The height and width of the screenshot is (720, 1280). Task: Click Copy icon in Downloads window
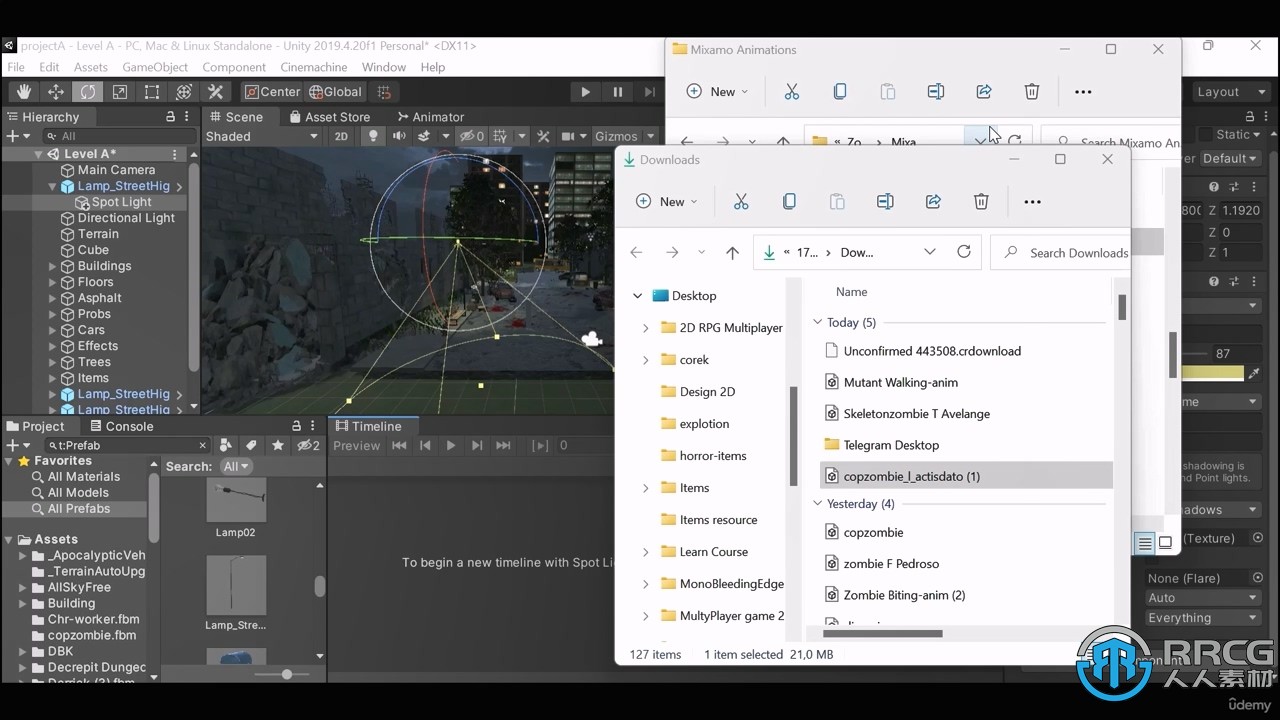789,201
